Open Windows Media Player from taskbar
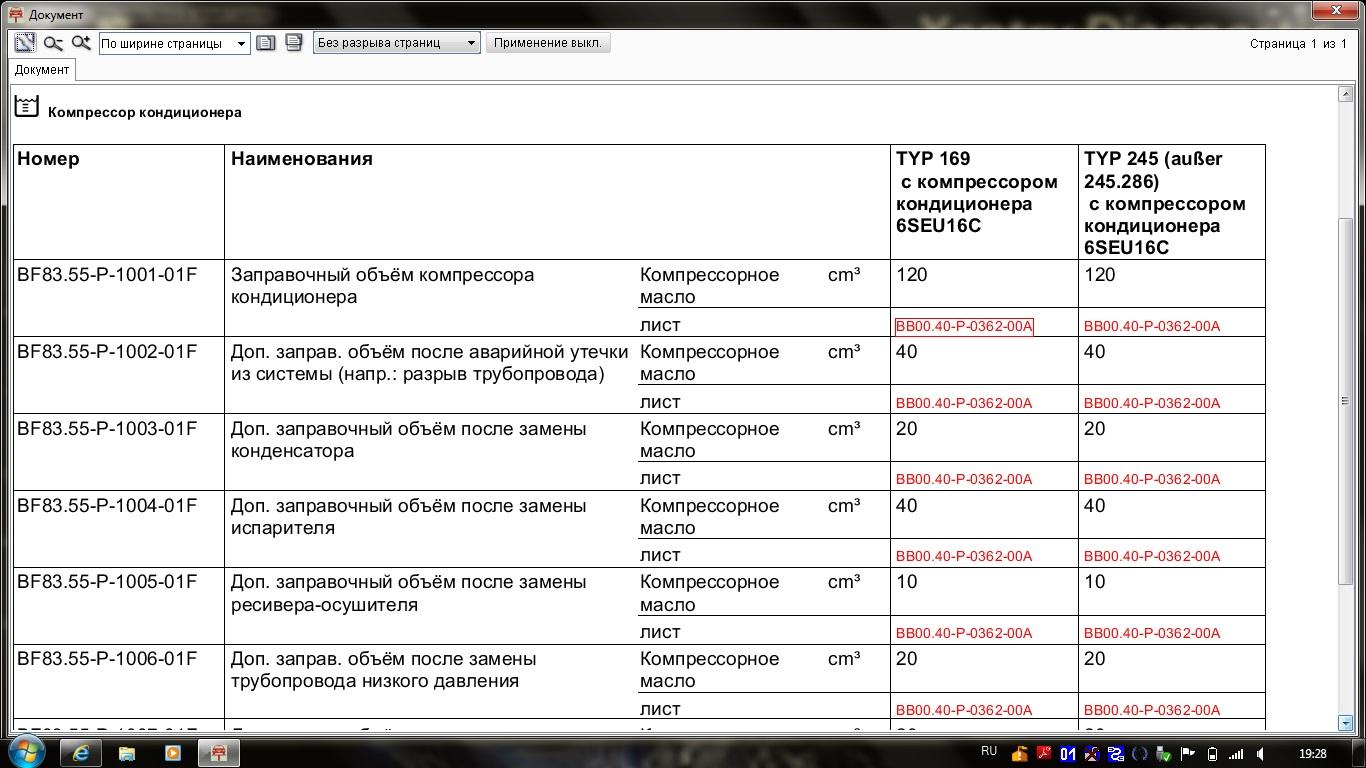This screenshot has height=768, width=1366. 172,753
